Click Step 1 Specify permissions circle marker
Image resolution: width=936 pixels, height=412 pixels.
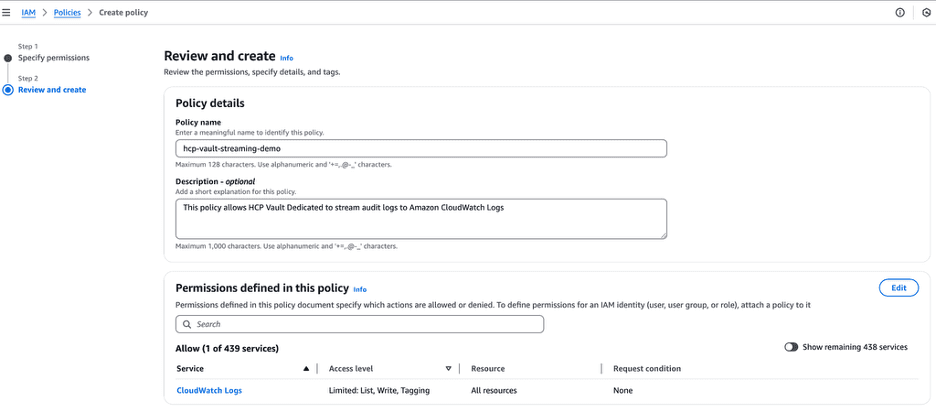[8, 58]
